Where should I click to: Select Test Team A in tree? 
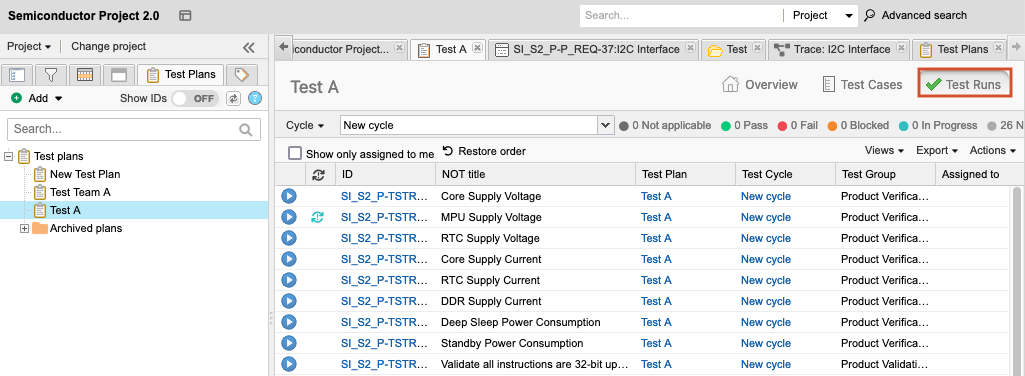tap(80, 192)
